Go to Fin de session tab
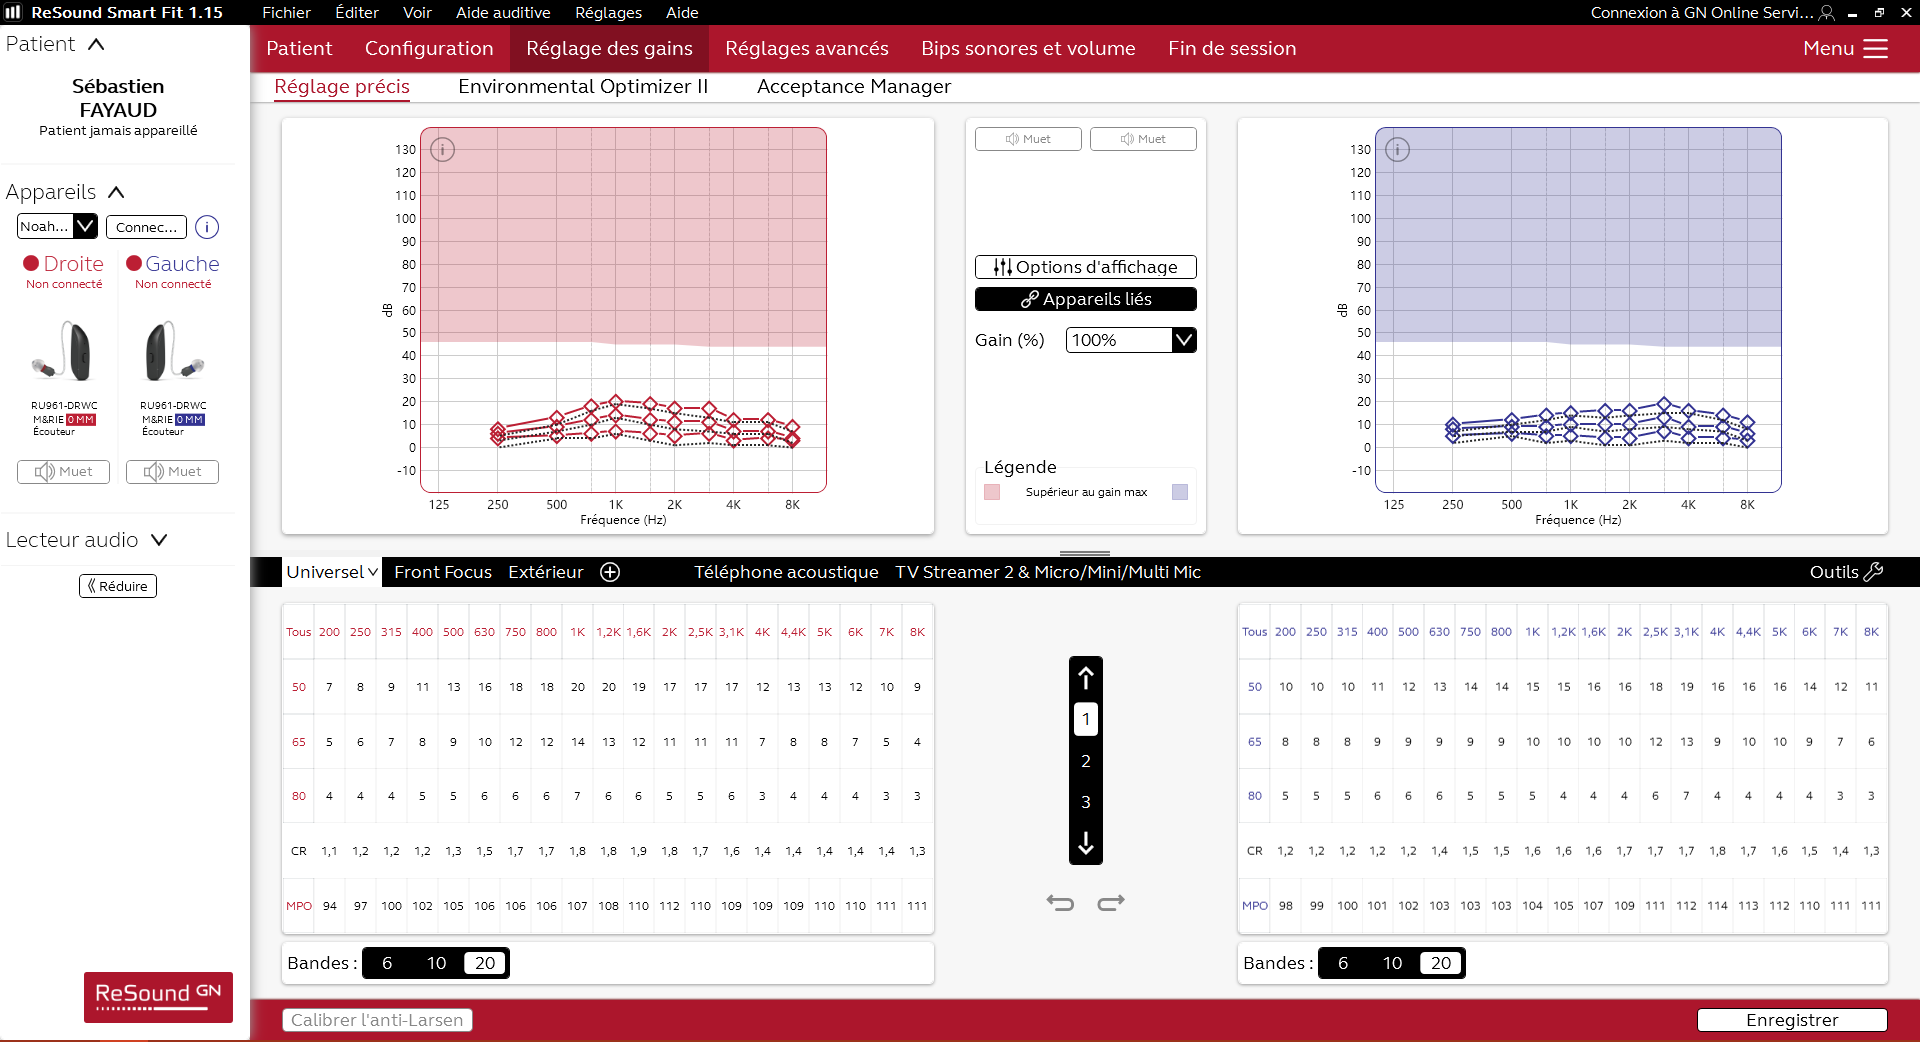The height and width of the screenshot is (1042, 1920). 1232,49
